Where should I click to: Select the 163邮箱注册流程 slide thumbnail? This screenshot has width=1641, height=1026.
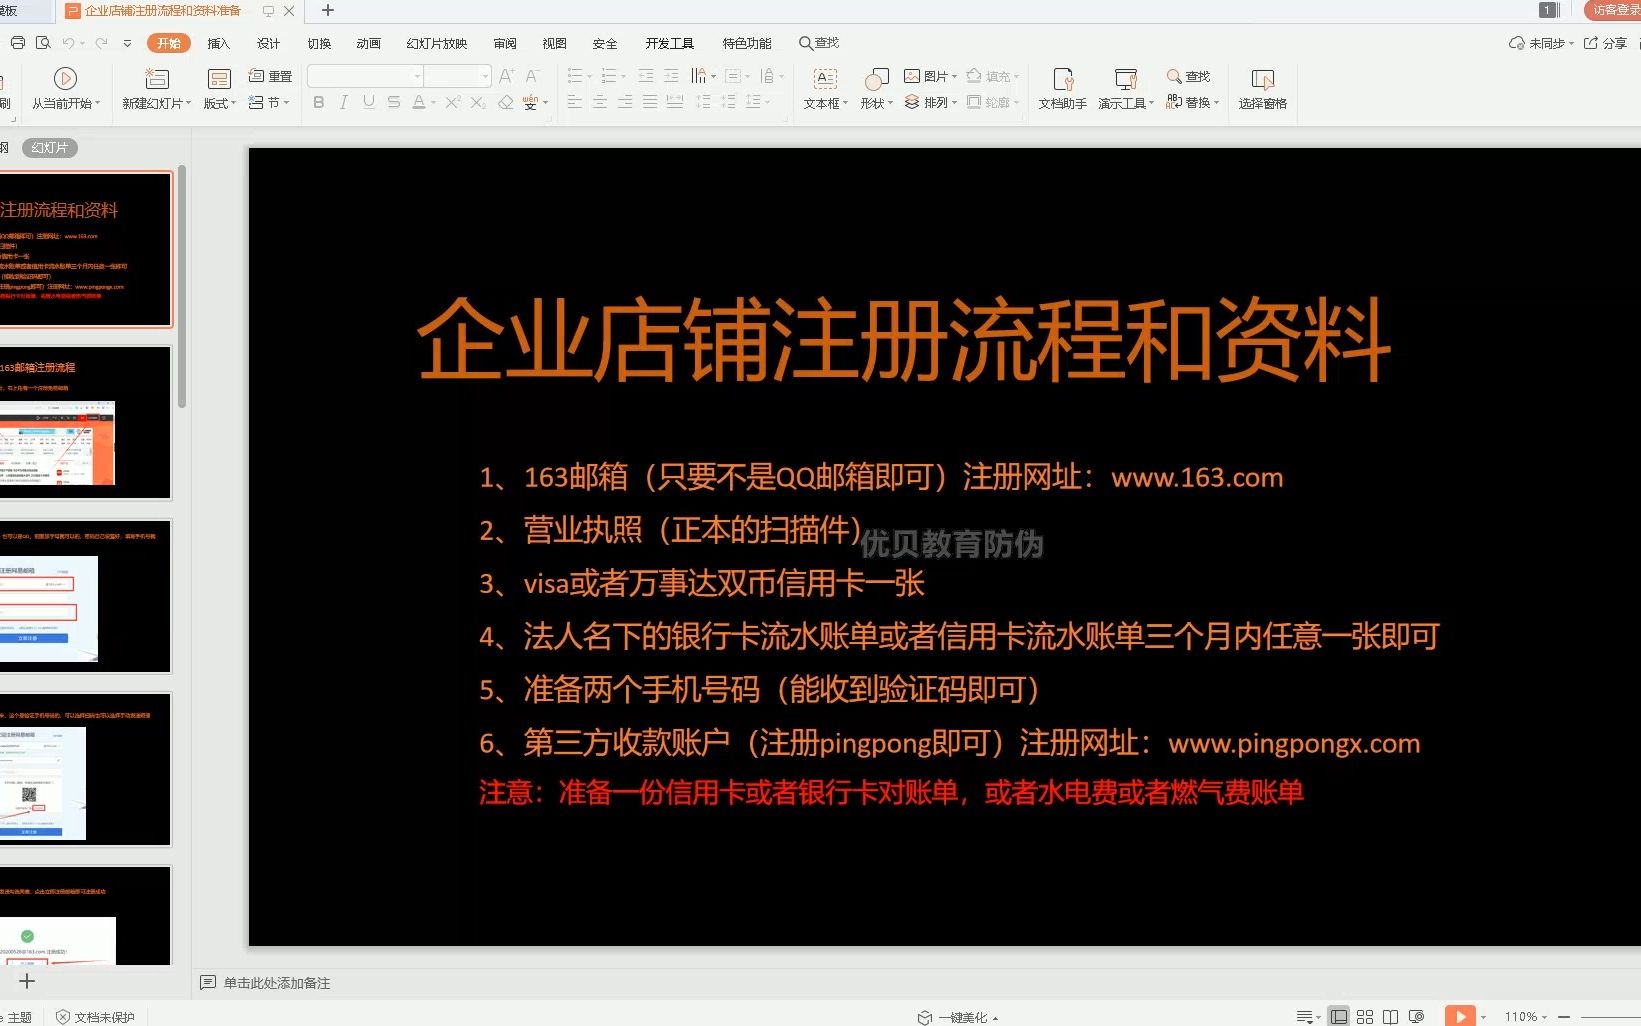tap(85, 423)
